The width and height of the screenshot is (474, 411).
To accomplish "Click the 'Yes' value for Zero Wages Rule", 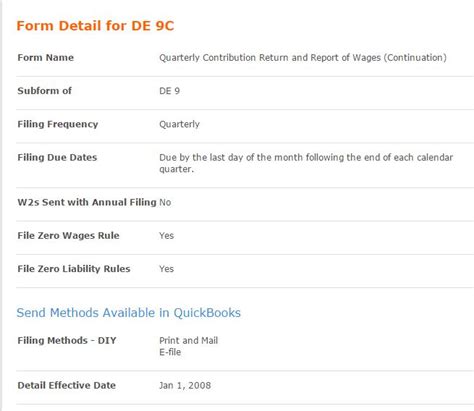I will [166, 236].
